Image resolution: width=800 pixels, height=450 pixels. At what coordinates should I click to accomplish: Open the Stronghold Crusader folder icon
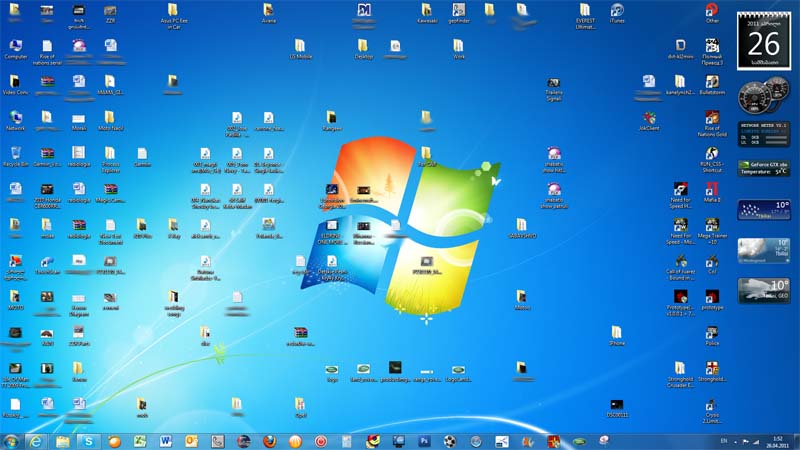680,374
